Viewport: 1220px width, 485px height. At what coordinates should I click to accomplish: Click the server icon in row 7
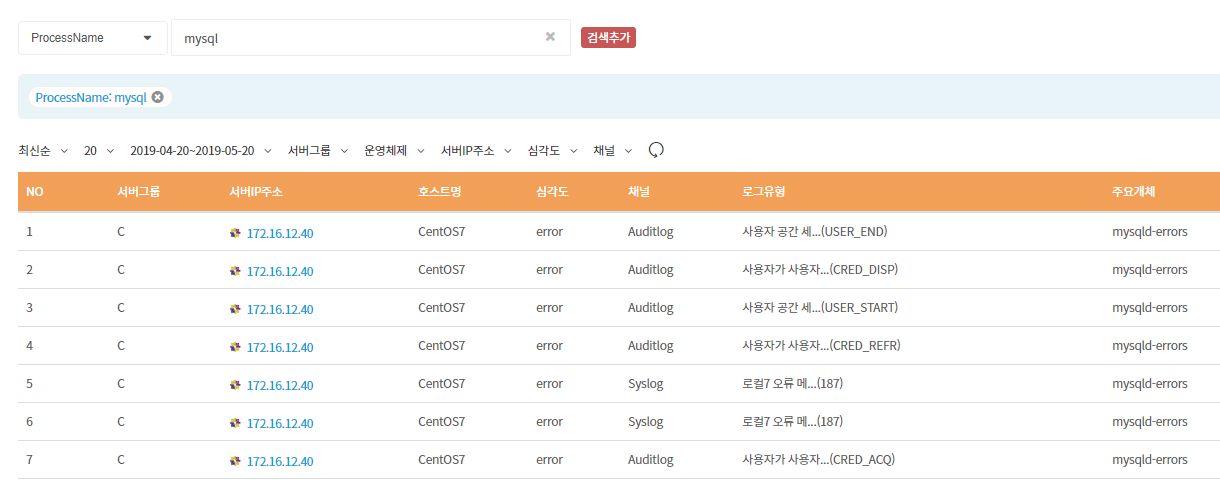tap(235, 460)
